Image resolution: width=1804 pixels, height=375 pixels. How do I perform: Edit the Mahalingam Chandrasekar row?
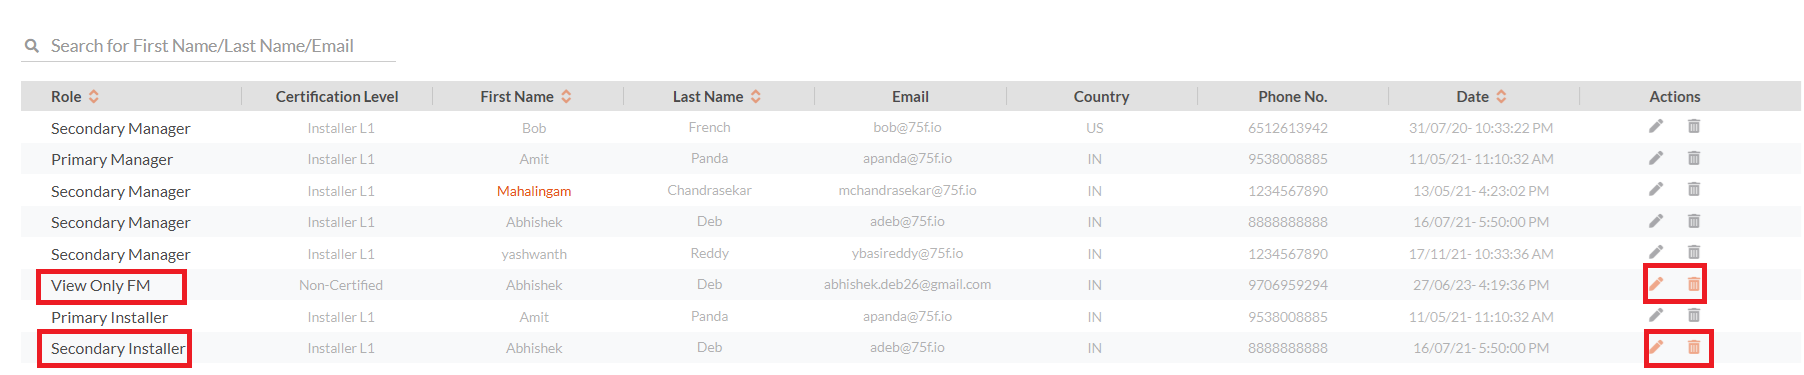(x=1656, y=189)
